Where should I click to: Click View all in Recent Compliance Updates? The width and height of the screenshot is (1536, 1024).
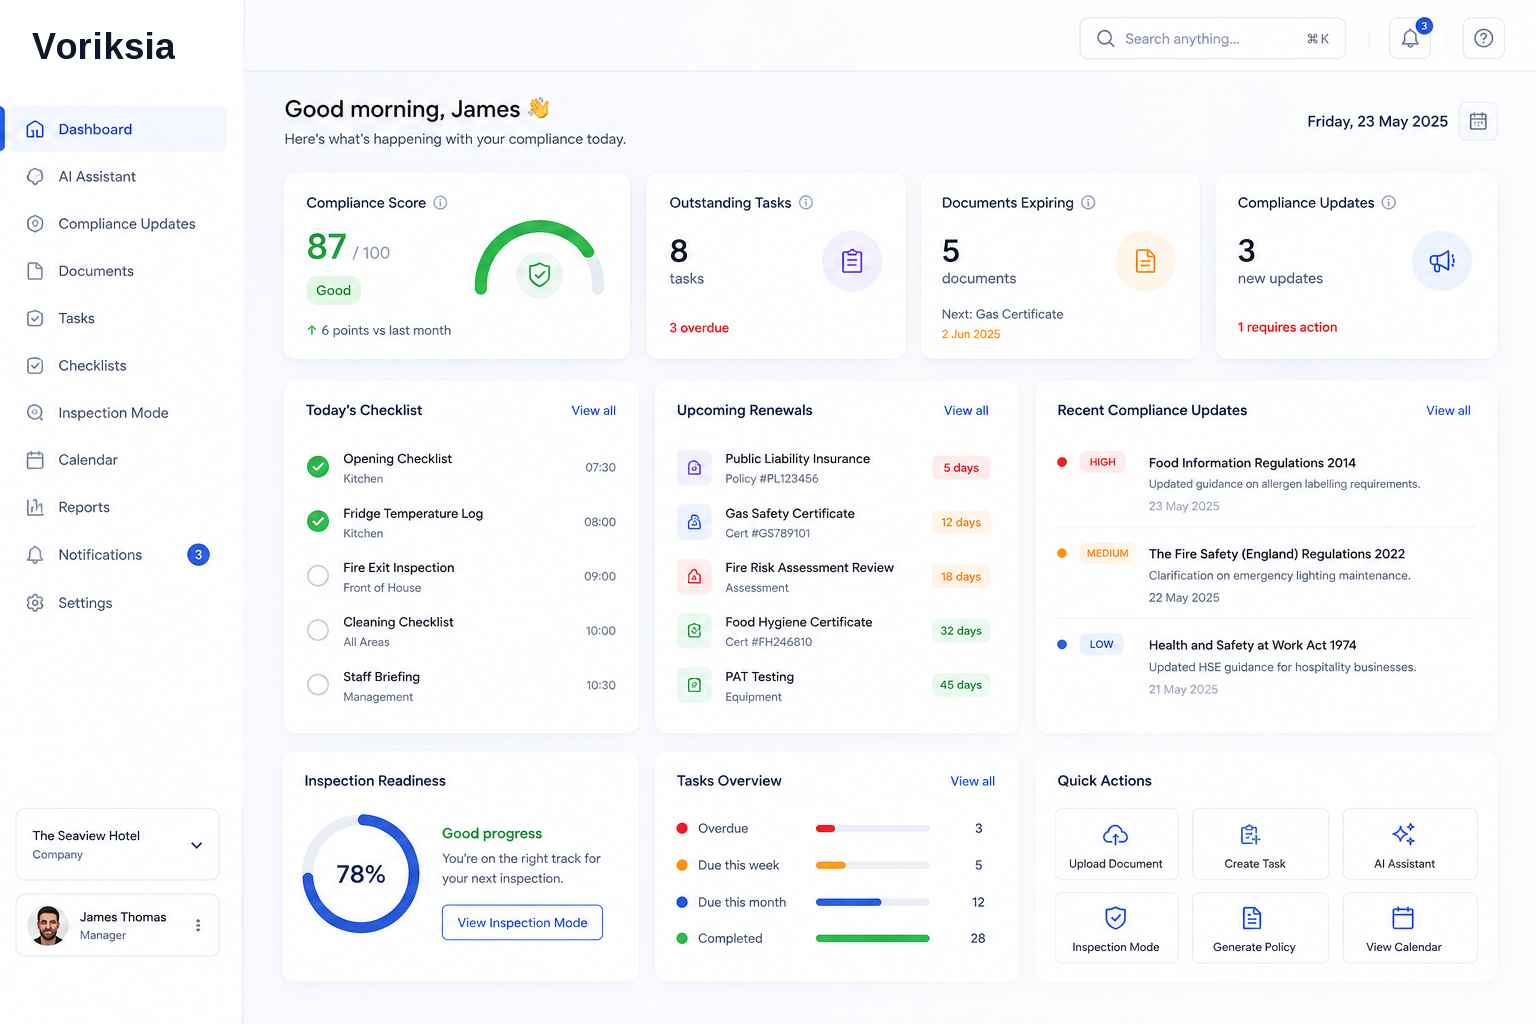[x=1448, y=411]
